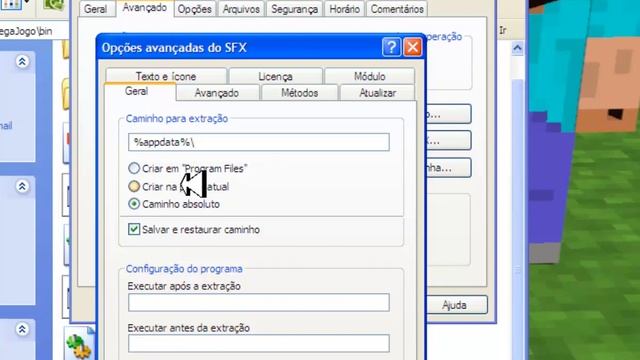Switch to Horário tab in background dialog
The height and width of the screenshot is (360, 640).
(x=344, y=9)
